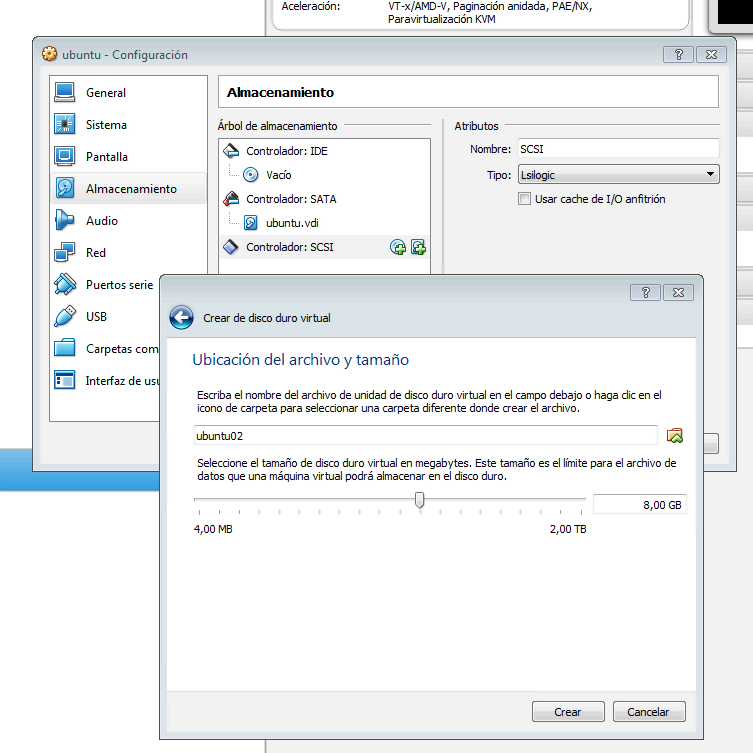
Task: Go to Red settings category
Action: pos(96,253)
